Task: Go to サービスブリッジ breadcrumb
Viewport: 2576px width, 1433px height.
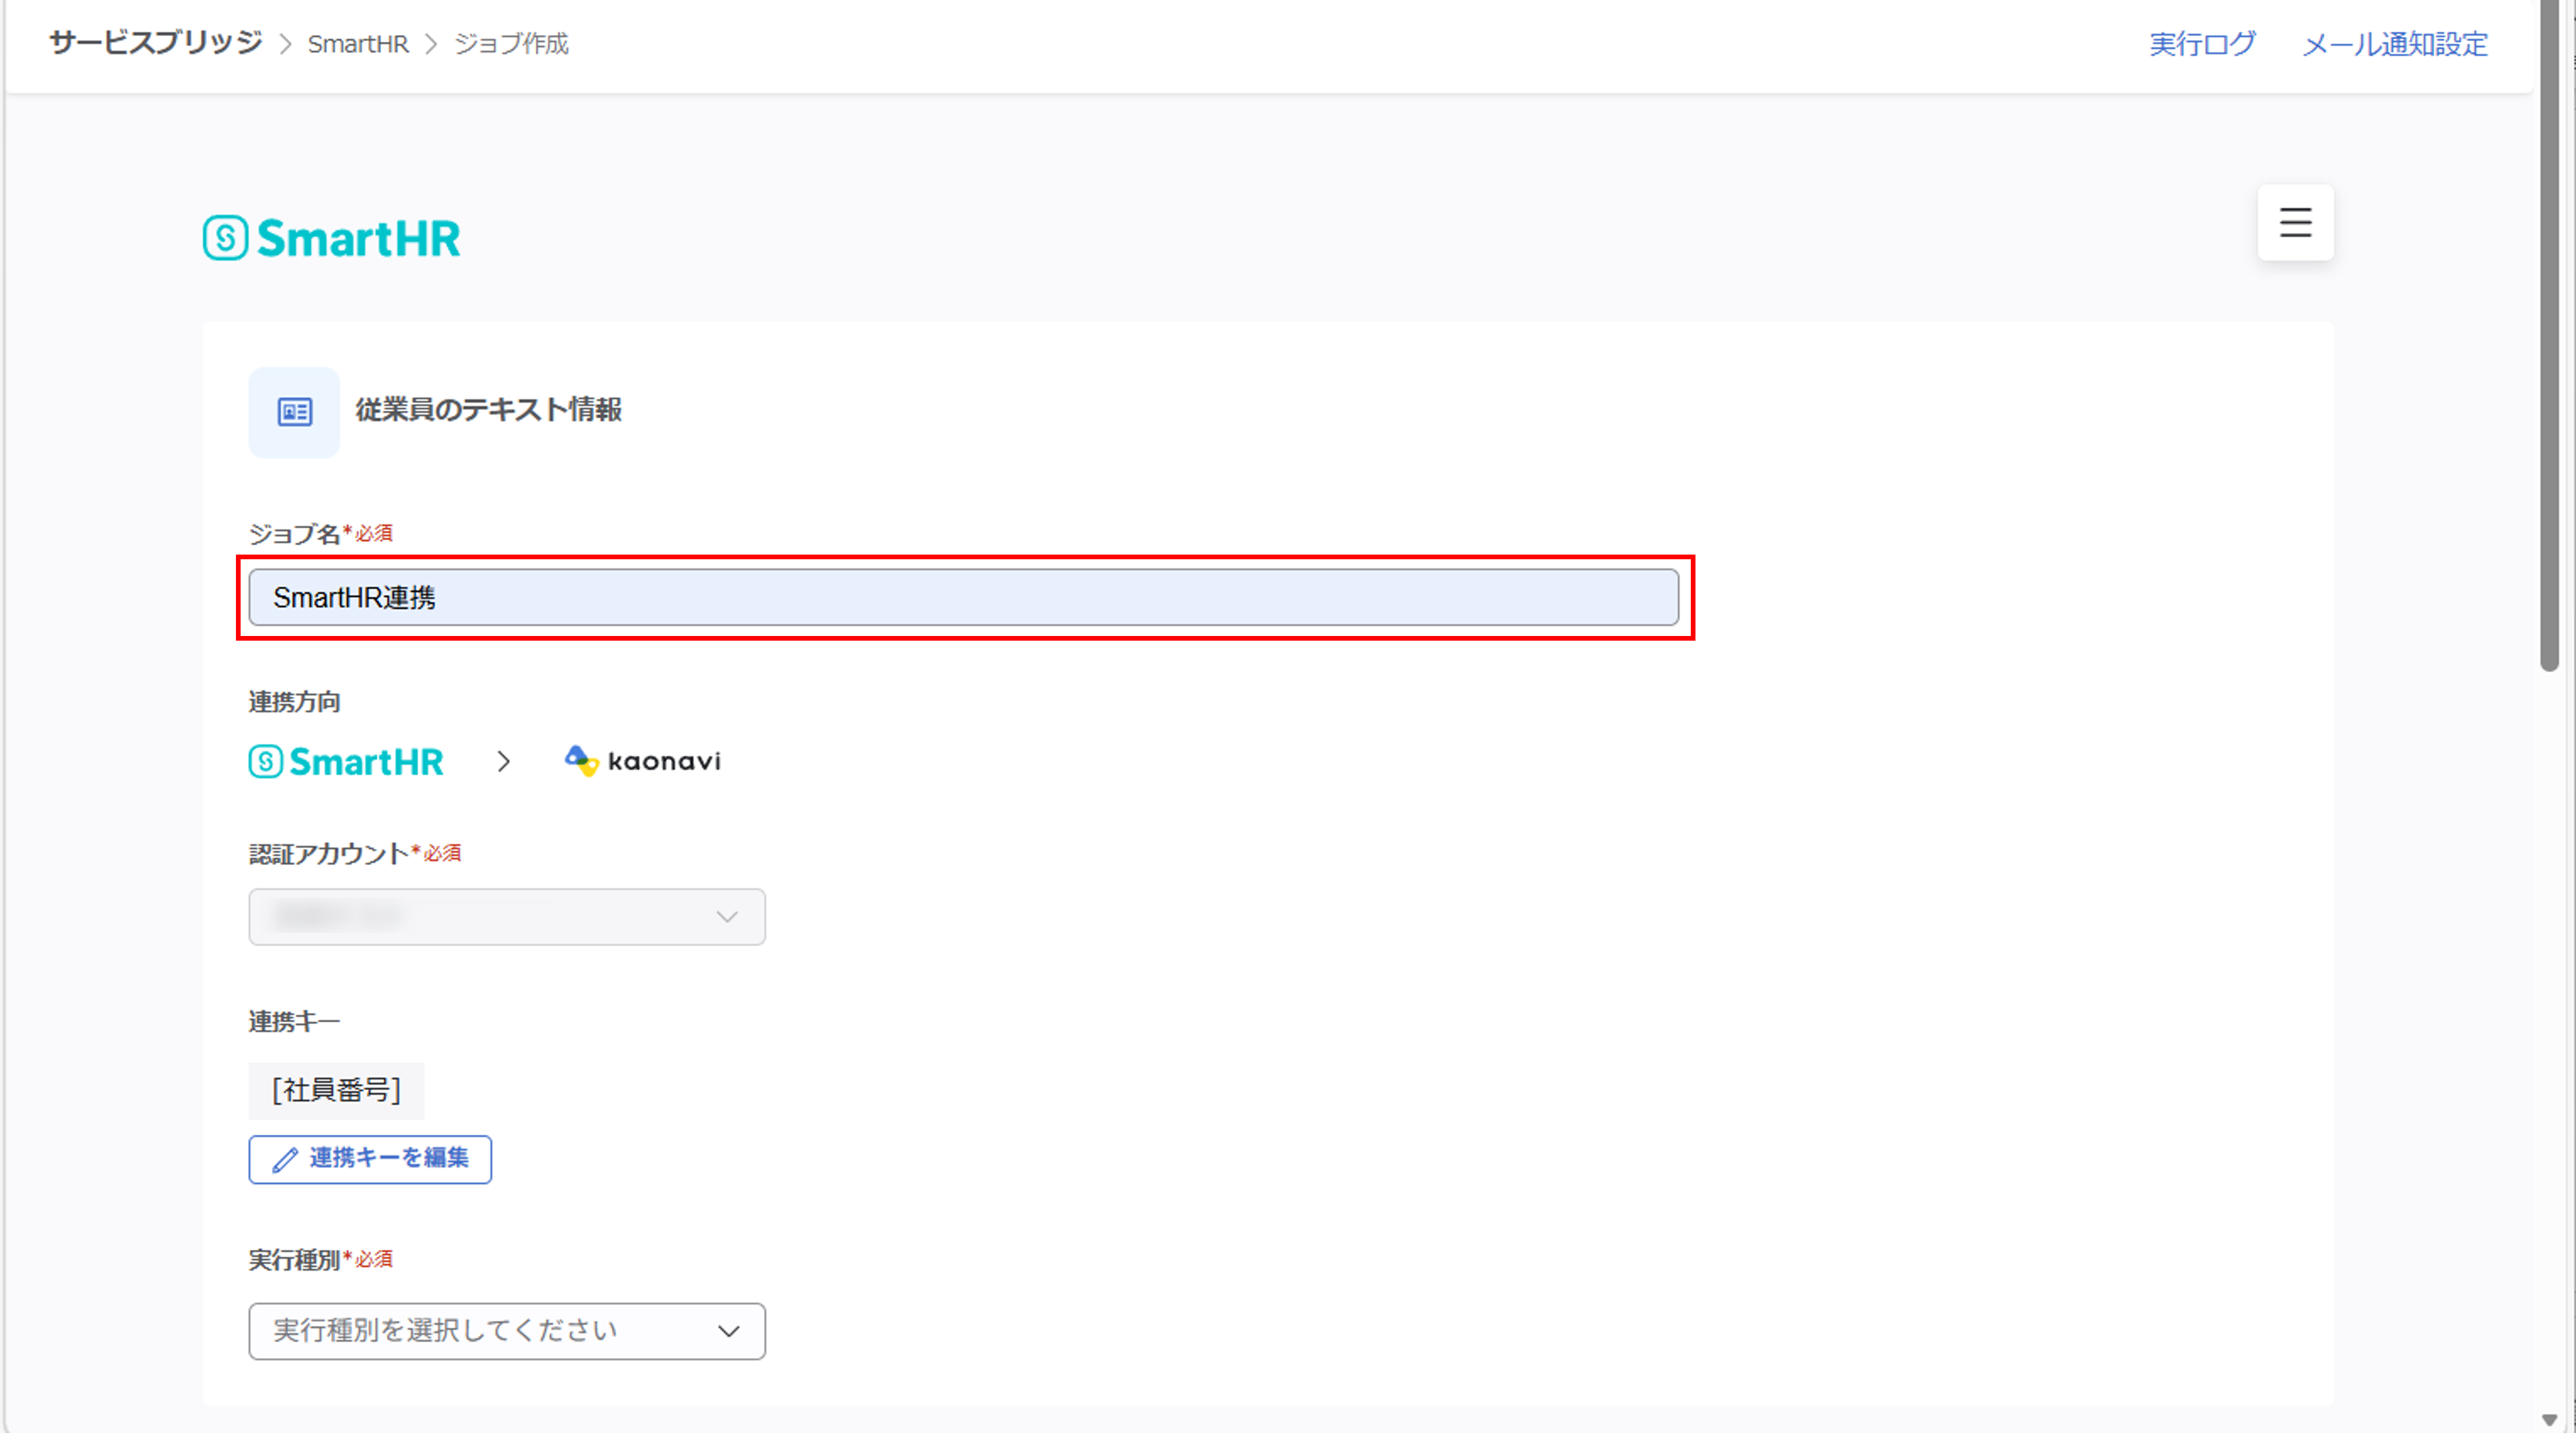Action: click(x=156, y=43)
